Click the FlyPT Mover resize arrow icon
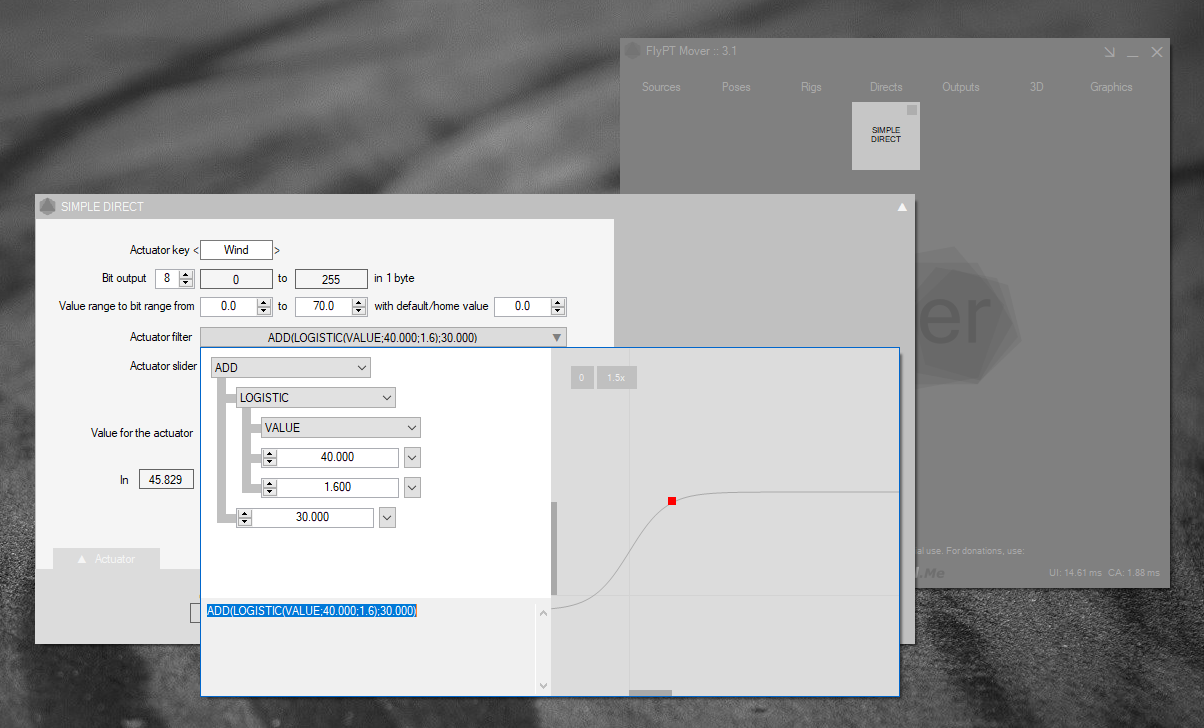1204x728 pixels. [x=1109, y=52]
